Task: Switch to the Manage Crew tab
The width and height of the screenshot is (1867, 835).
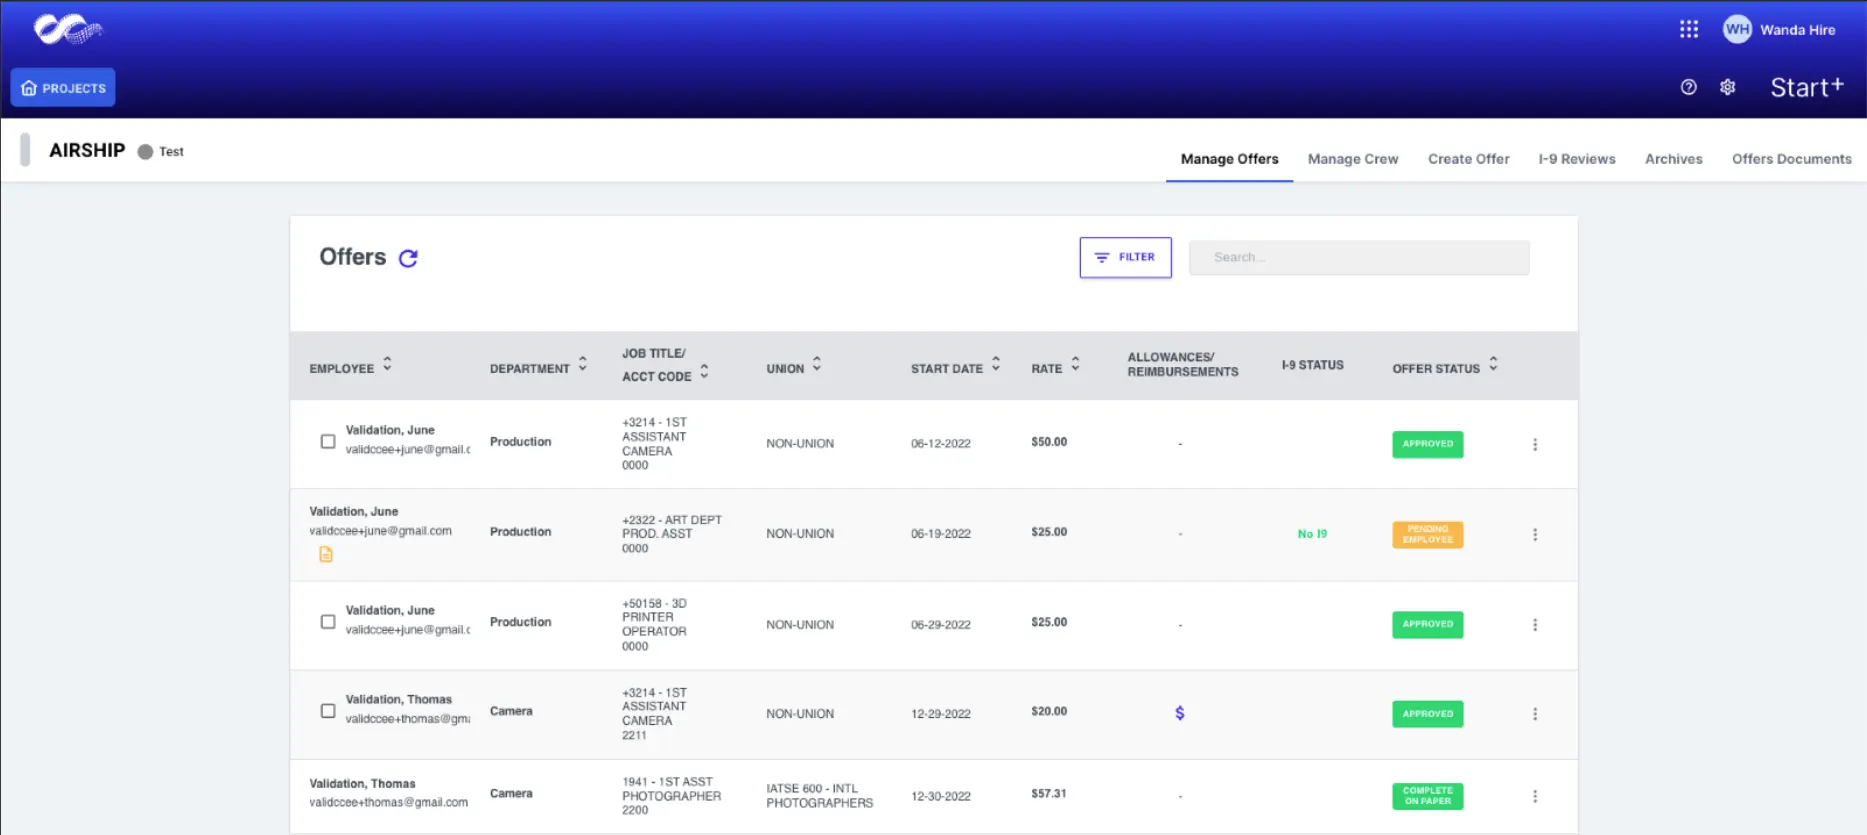Action: (1352, 159)
